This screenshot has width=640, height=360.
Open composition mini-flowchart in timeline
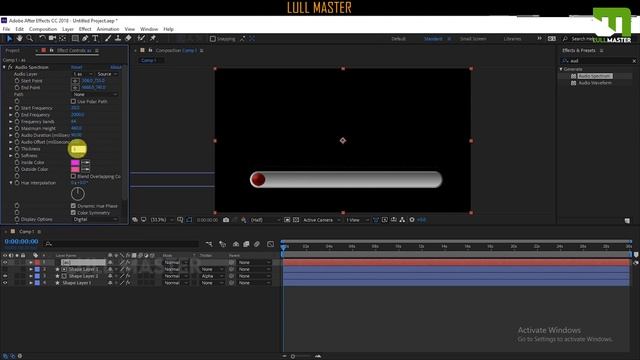(209, 244)
